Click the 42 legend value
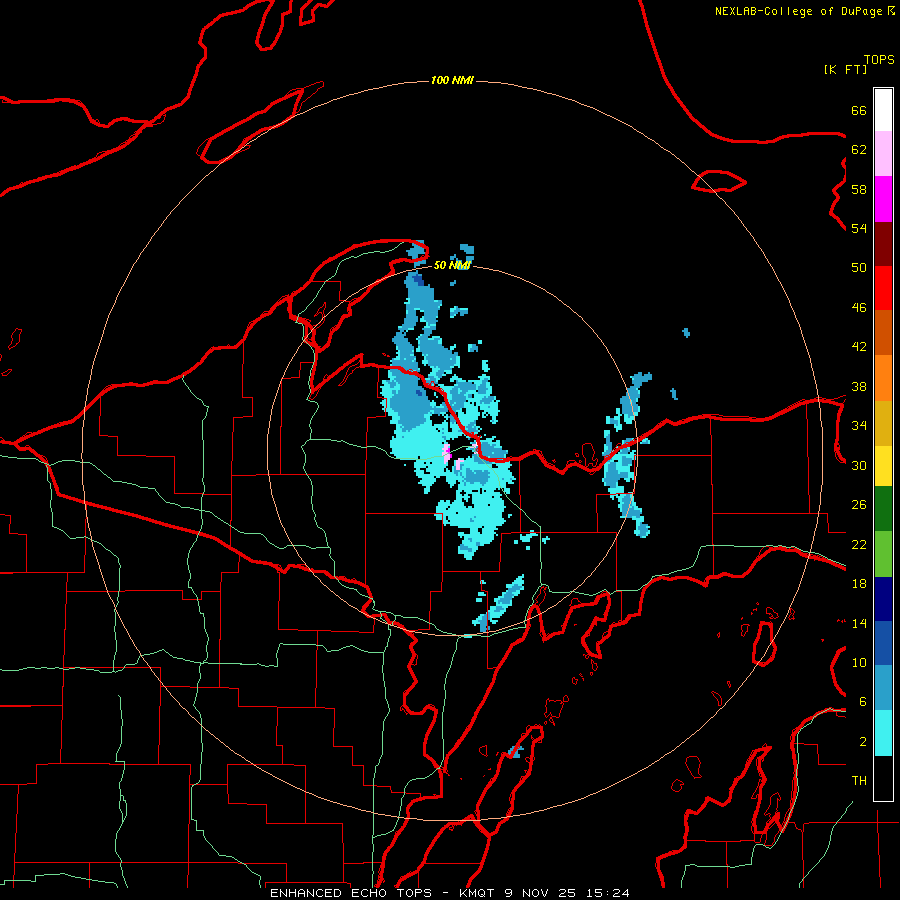The height and width of the screenshot is (900, 900). pyautogui.click(x=859, y=347)
